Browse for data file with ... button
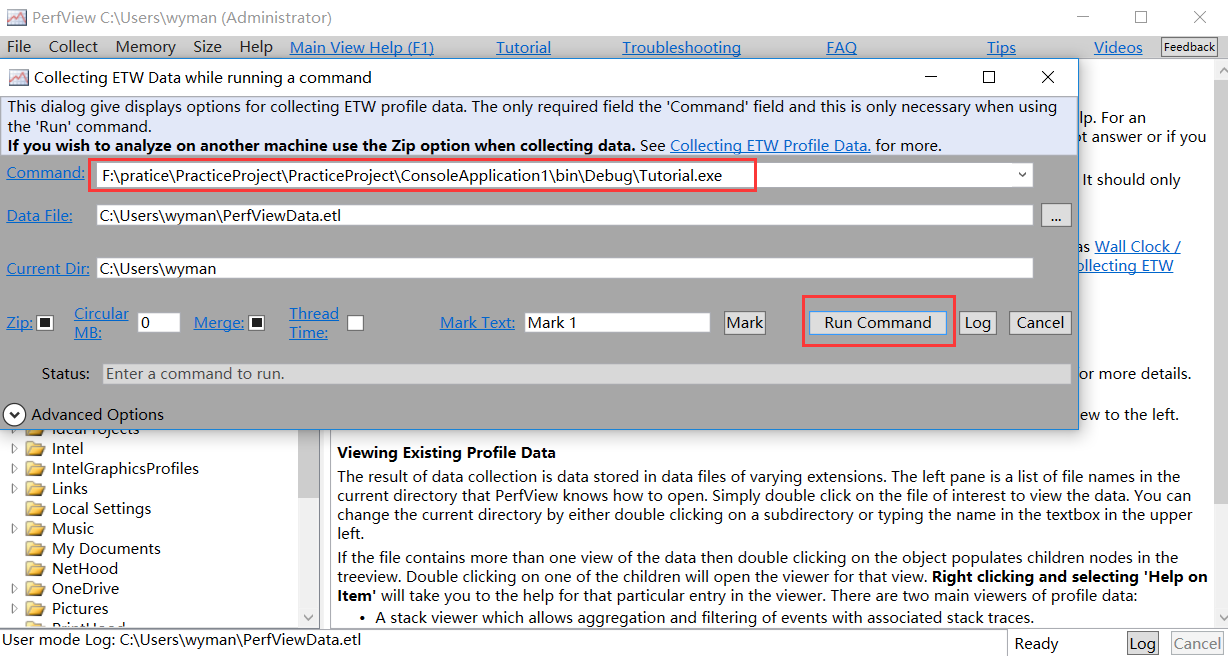This screenshot has width=1228, height=656. click(x=1056, y=215)
